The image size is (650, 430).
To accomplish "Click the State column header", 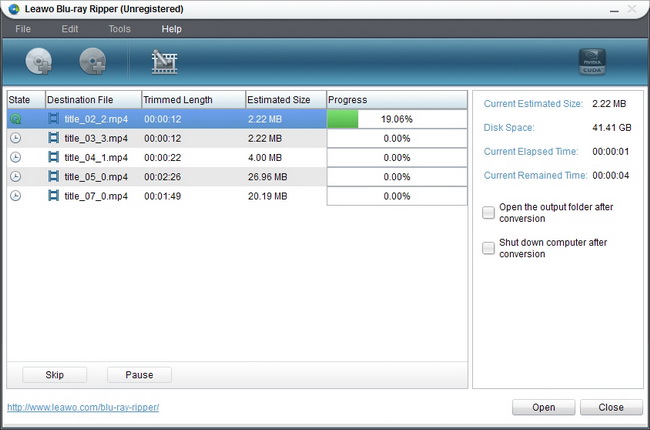I will [x=26, y=100].
